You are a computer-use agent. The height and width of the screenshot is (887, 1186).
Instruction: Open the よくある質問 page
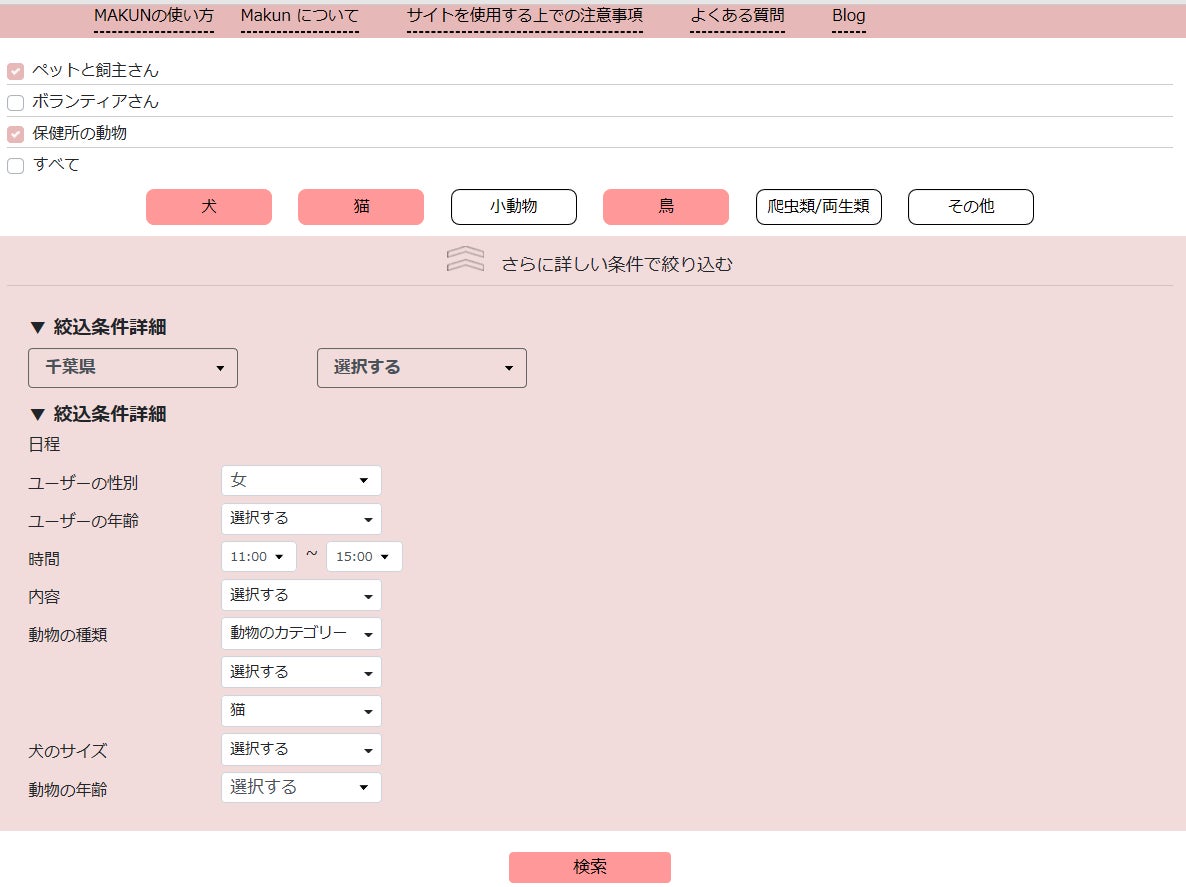click(x=737, y=16)
